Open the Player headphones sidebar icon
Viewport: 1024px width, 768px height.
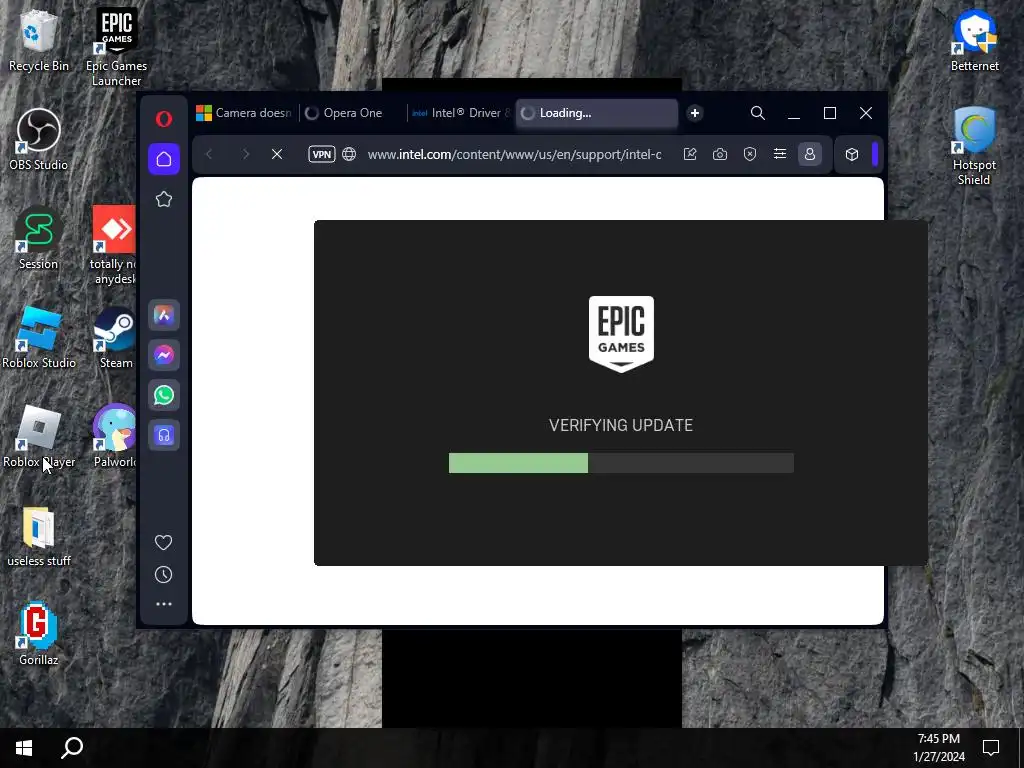coord(164,435)
